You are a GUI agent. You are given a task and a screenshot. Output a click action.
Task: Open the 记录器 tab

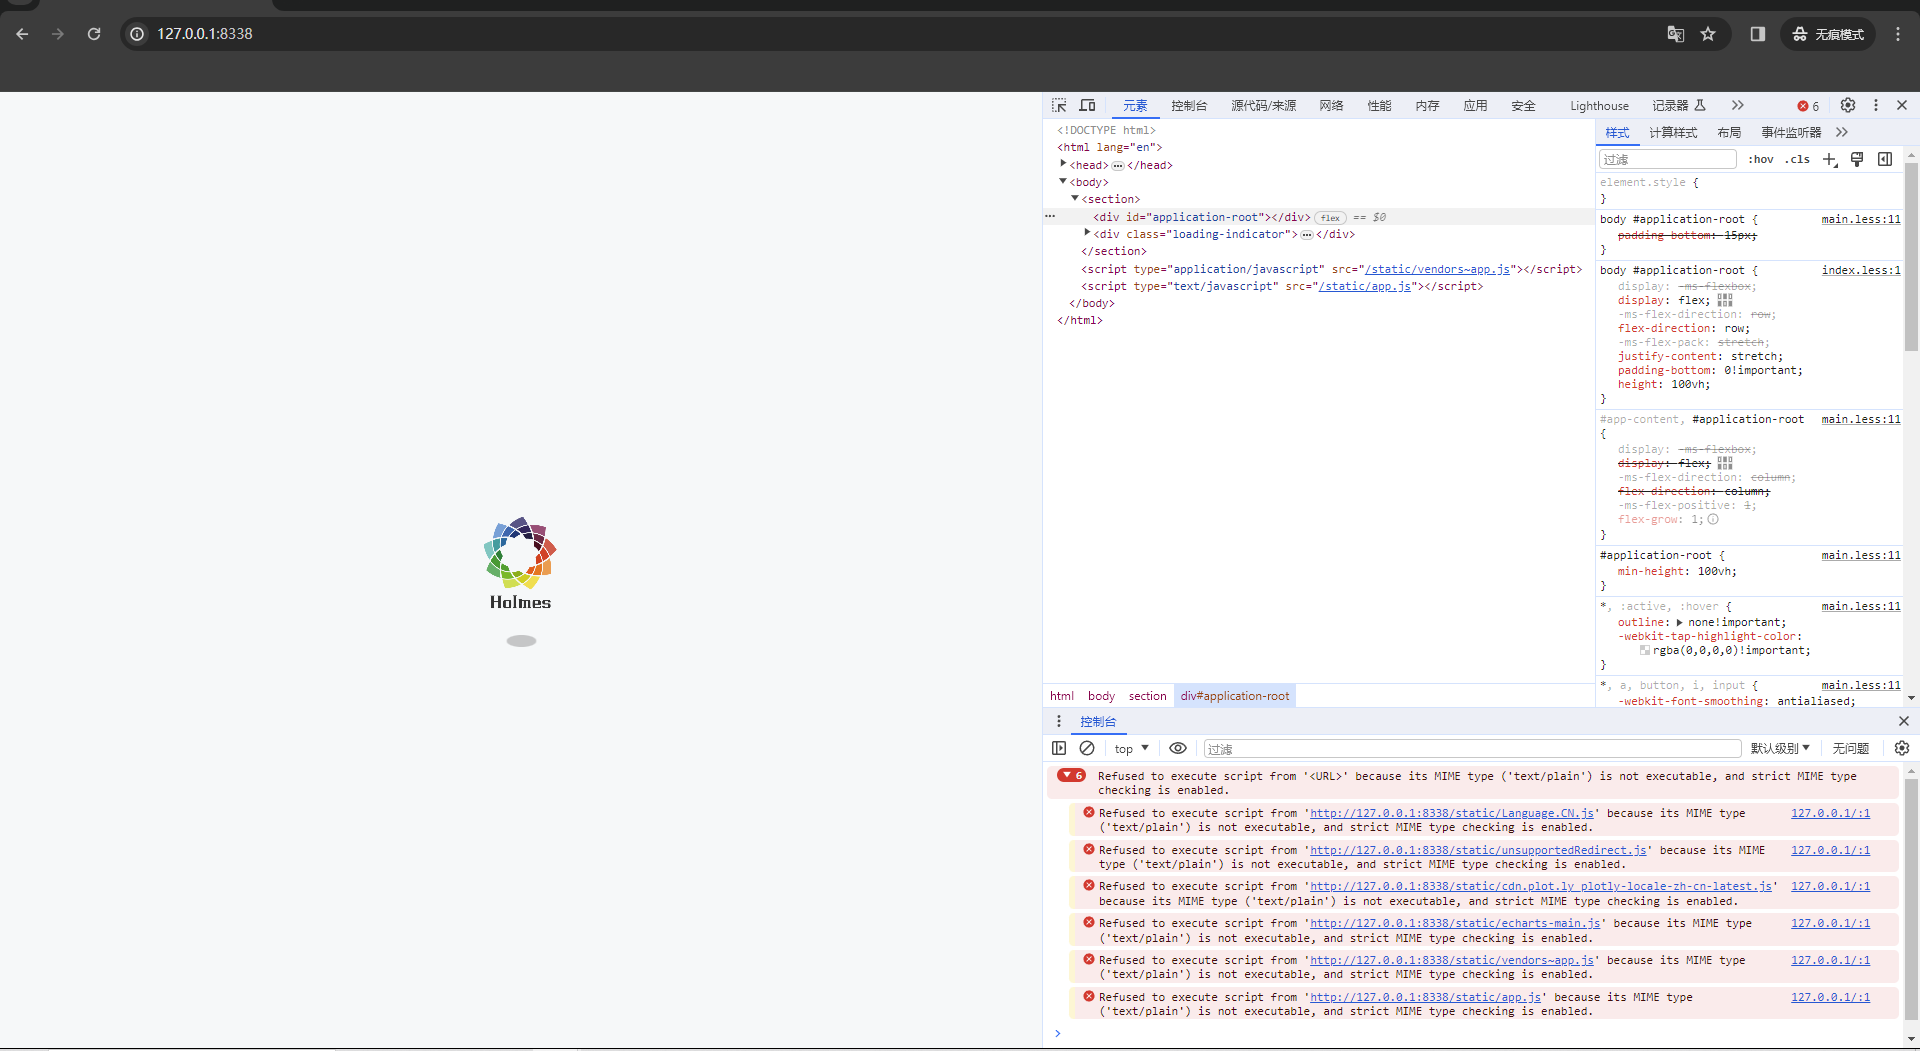[1678, 106]
